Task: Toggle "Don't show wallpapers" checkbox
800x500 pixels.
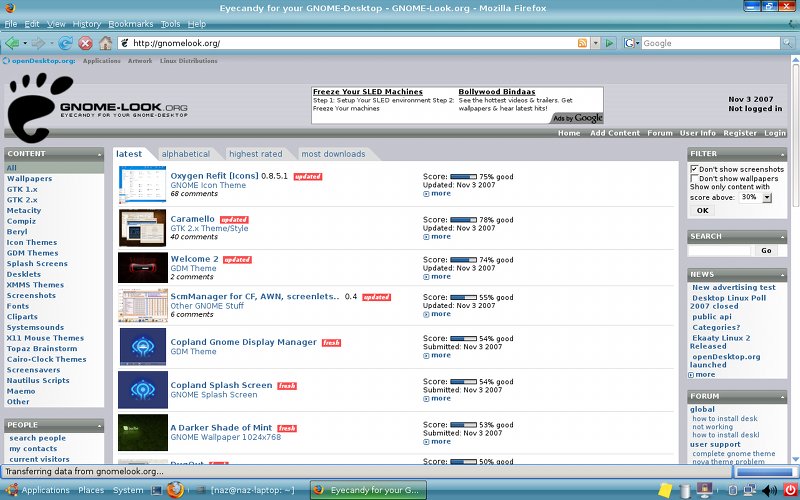Action: (x=694, y=178)
